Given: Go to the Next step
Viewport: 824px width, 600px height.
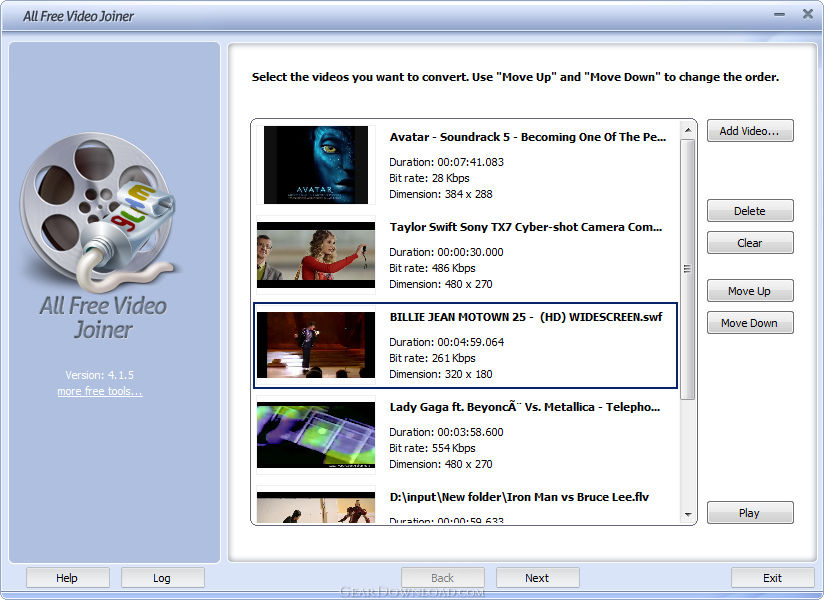Looking at the screenshot, I should [538, 578].
